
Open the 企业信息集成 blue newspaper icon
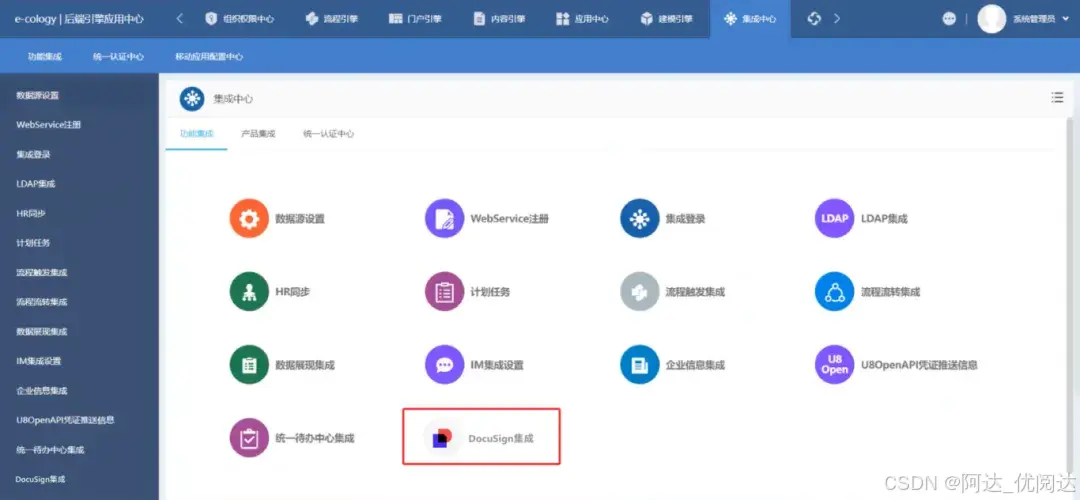[x=640, y=364]
